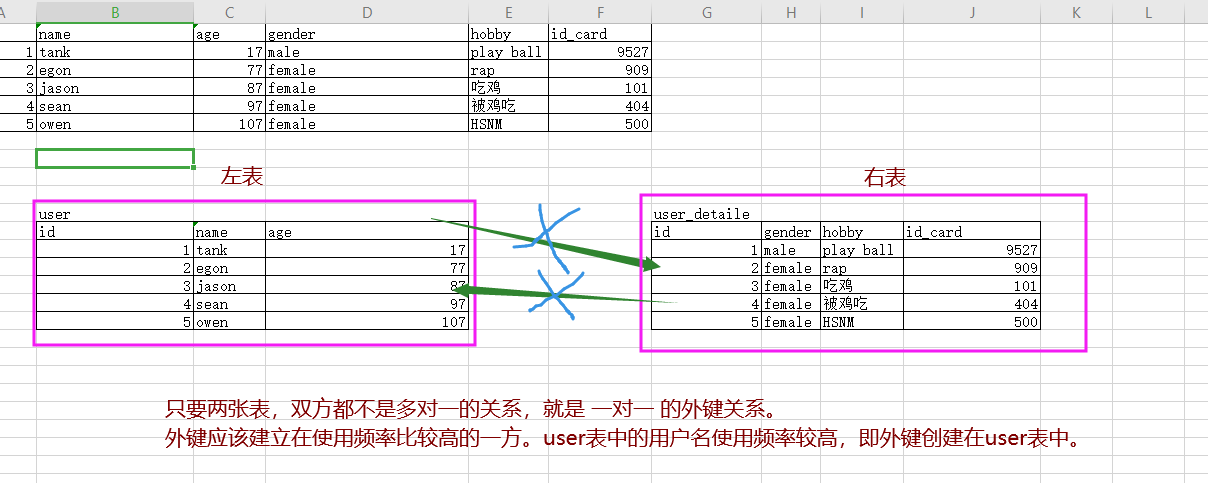Select column I header
The width and height of the screenshot is (1208, 483).
[862, 12]
